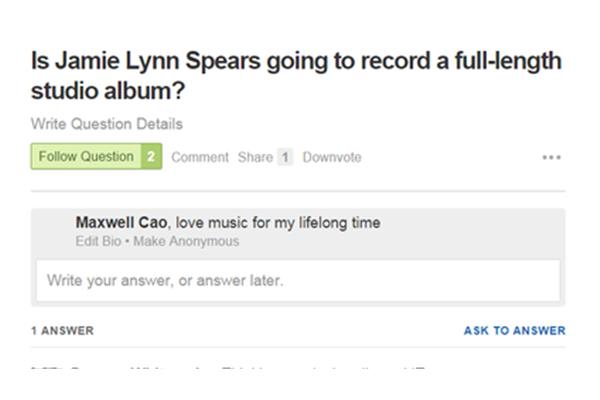Open the Comment section for the question
600x400 pixels.
click(200, 157)
